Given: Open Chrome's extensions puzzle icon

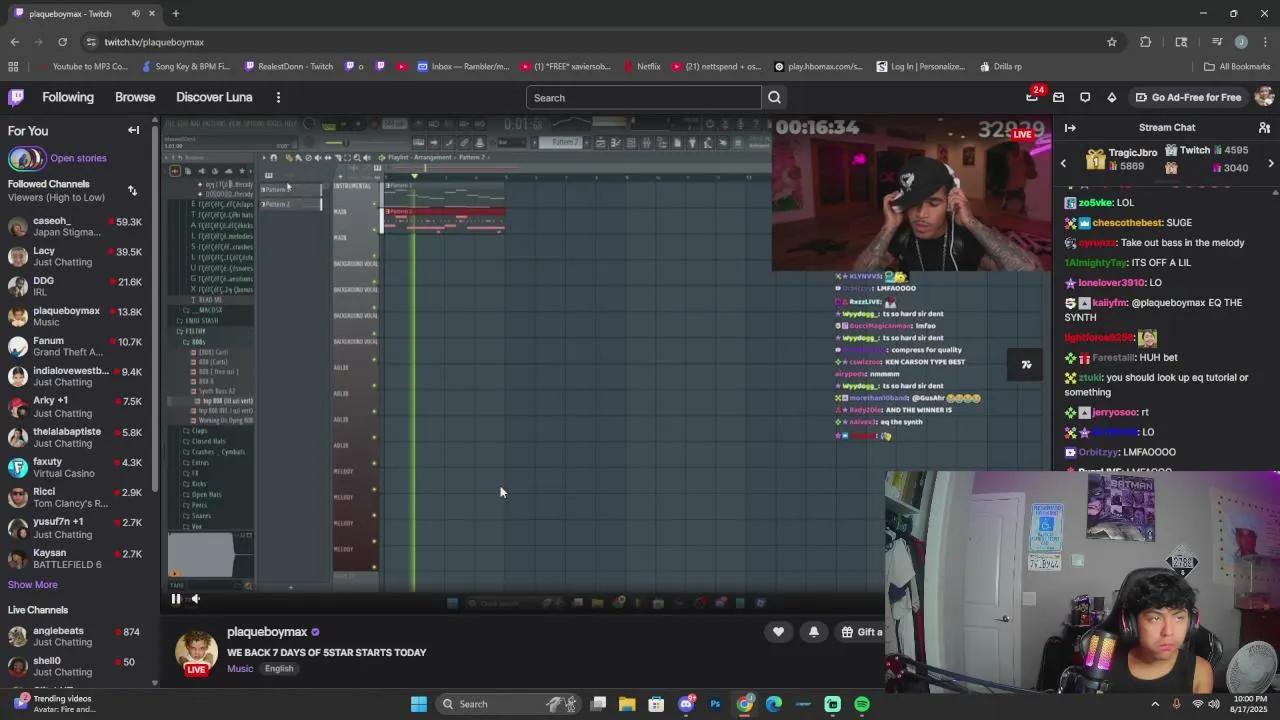Looking at the screenshot, I should click(x=1146, y=42).
